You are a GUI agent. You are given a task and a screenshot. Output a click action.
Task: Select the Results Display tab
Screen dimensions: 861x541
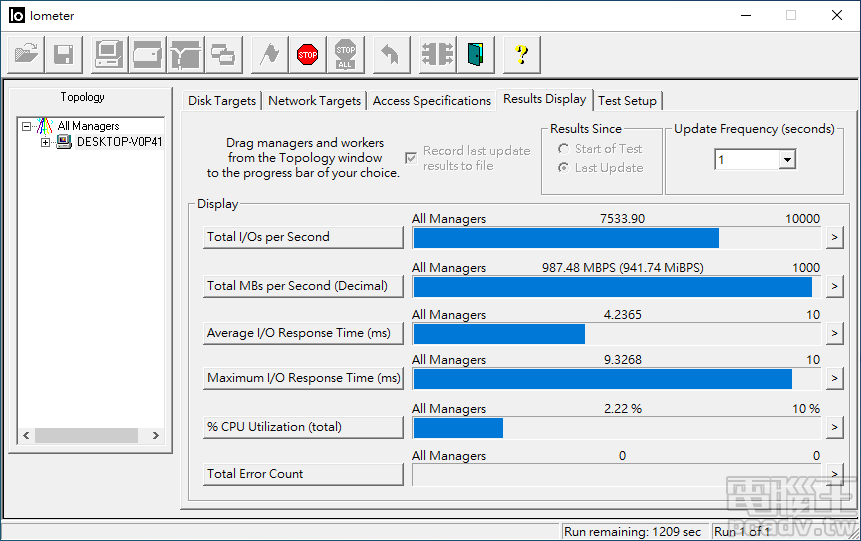click(545, 99)
